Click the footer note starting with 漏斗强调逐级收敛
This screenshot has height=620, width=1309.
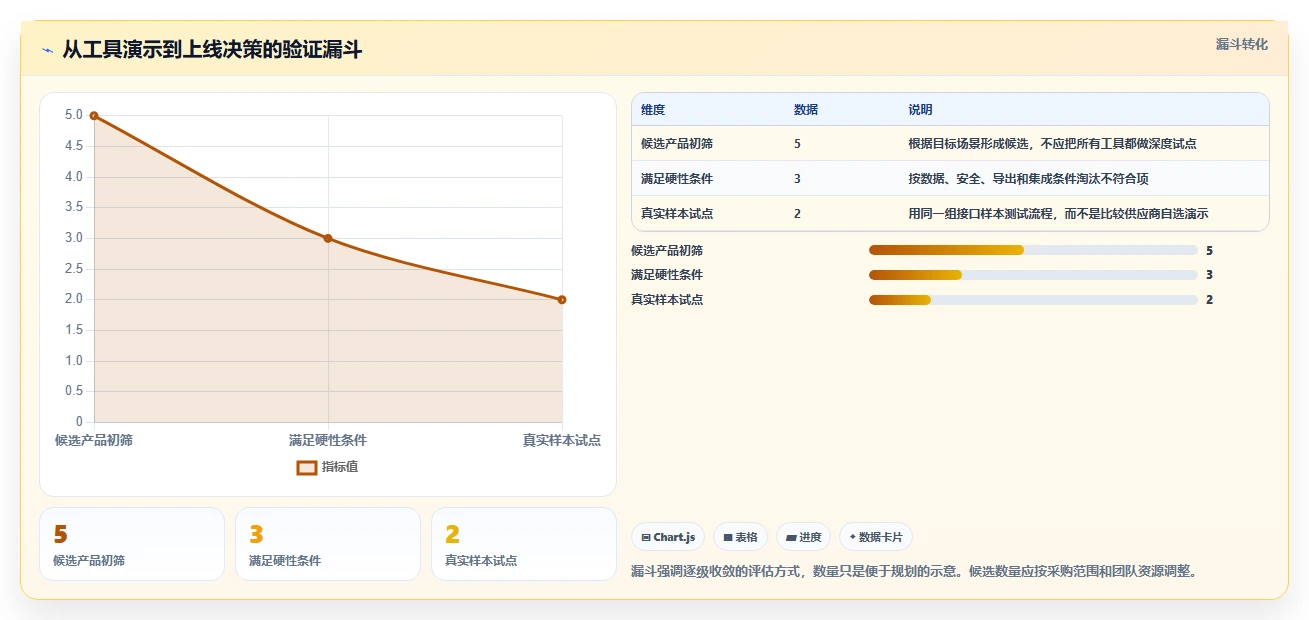pos(914,572)
